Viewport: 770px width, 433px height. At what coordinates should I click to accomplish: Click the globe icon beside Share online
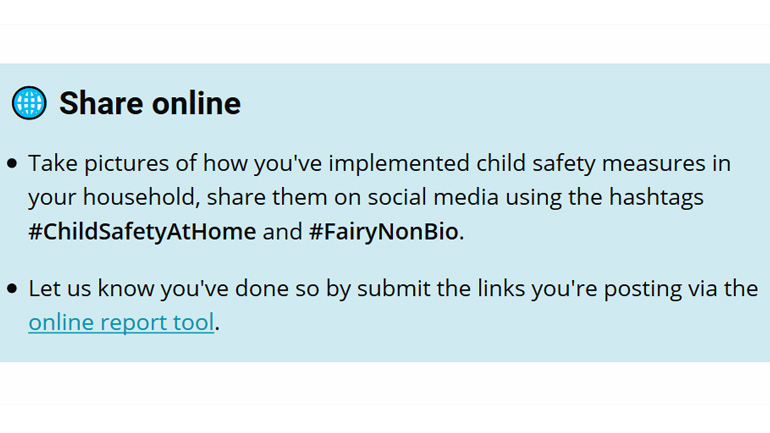pos(29,103)
